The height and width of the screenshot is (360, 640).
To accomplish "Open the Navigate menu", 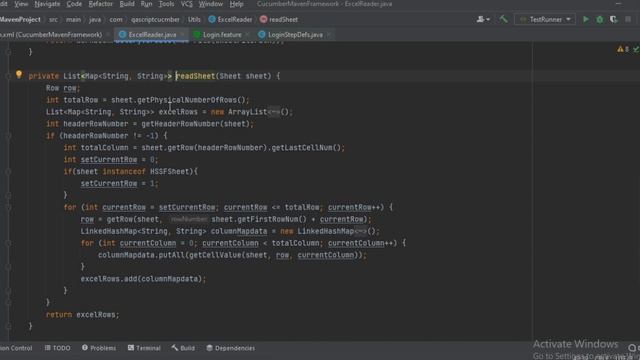I will click(x=47, y=4).
